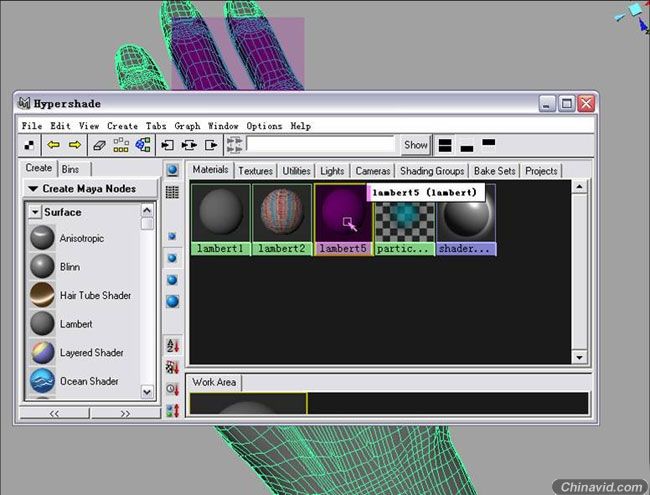Click the node list scroll up arrow
Viewport: 650px width, 495px height.
147,211
